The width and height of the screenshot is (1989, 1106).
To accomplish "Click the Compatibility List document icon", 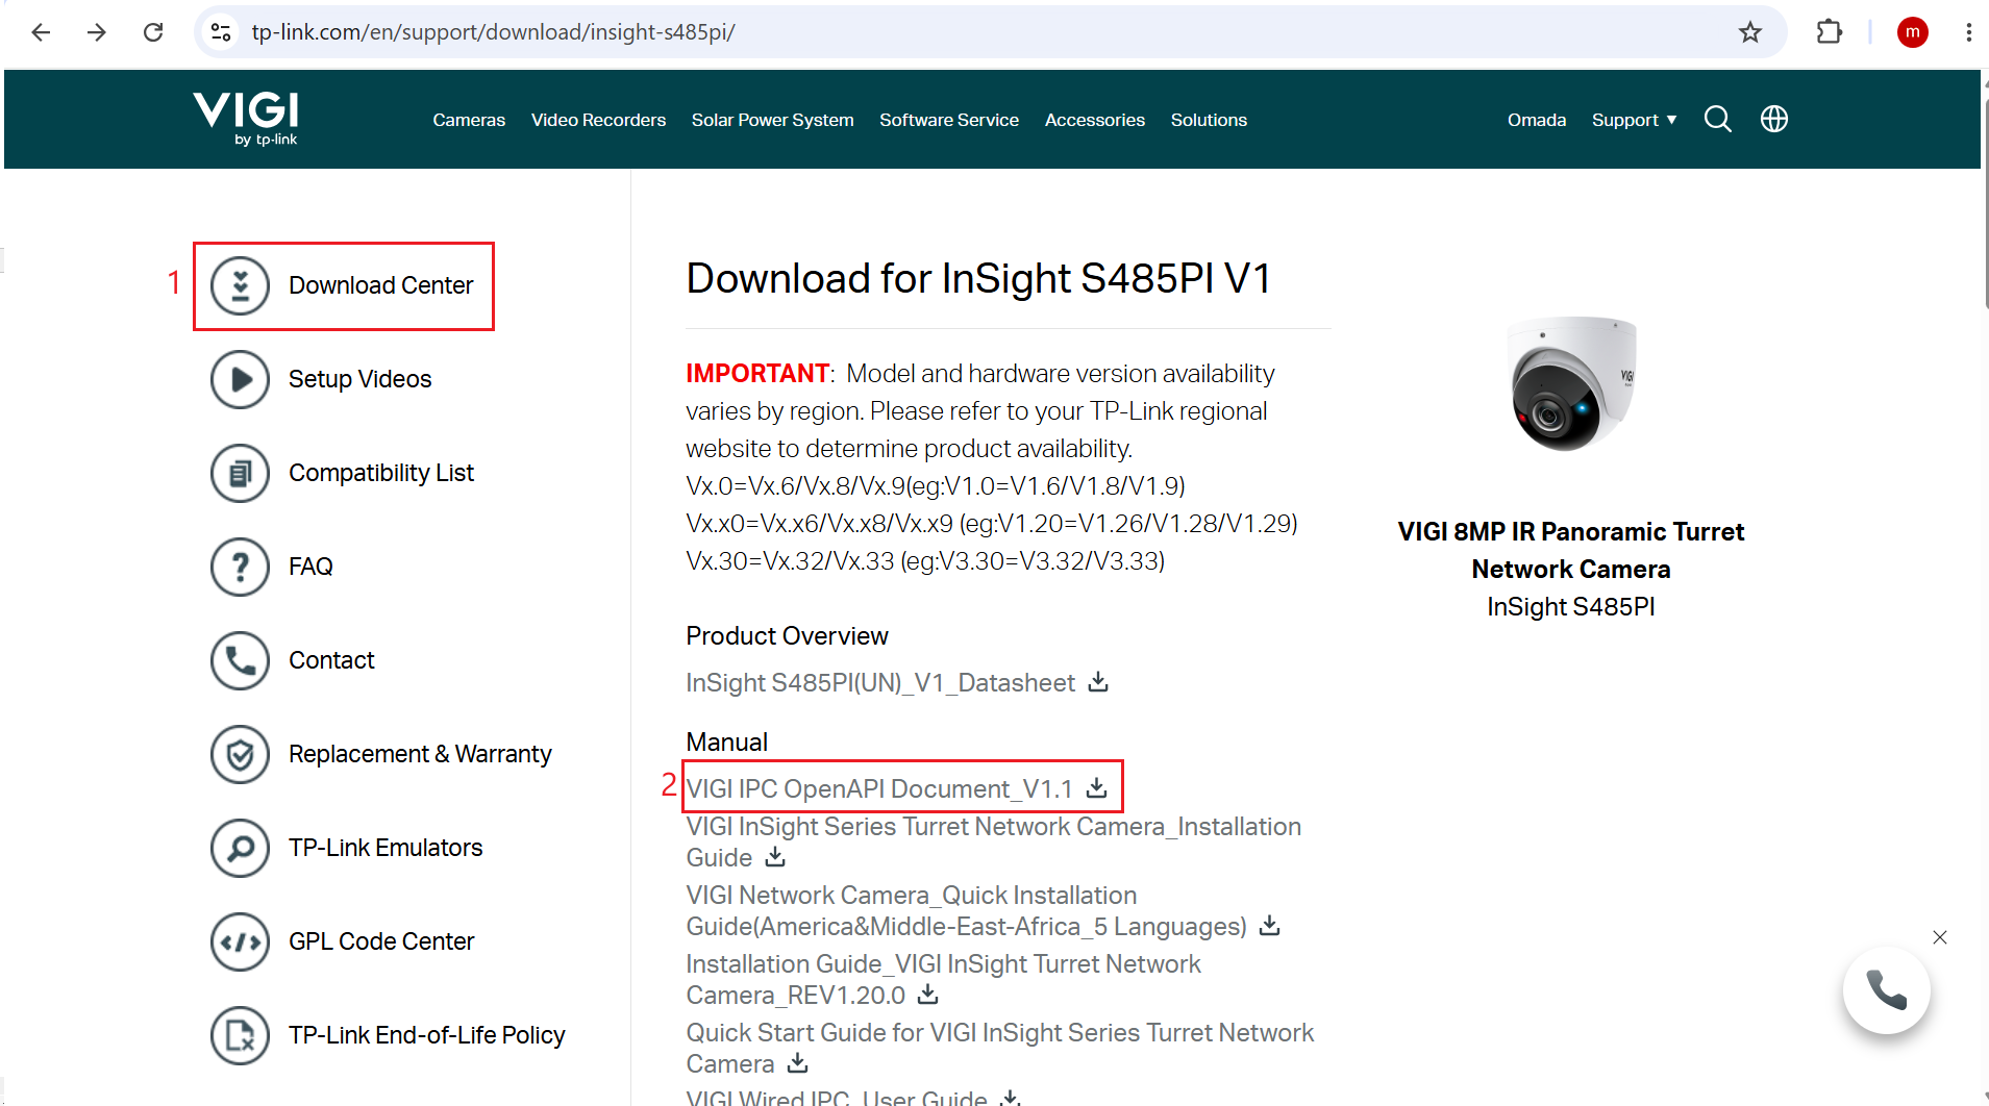I will point(240,473).
